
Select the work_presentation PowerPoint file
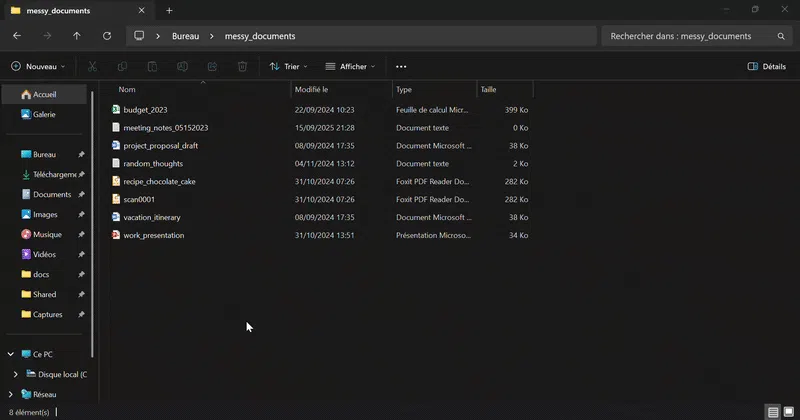click(154, 235)
